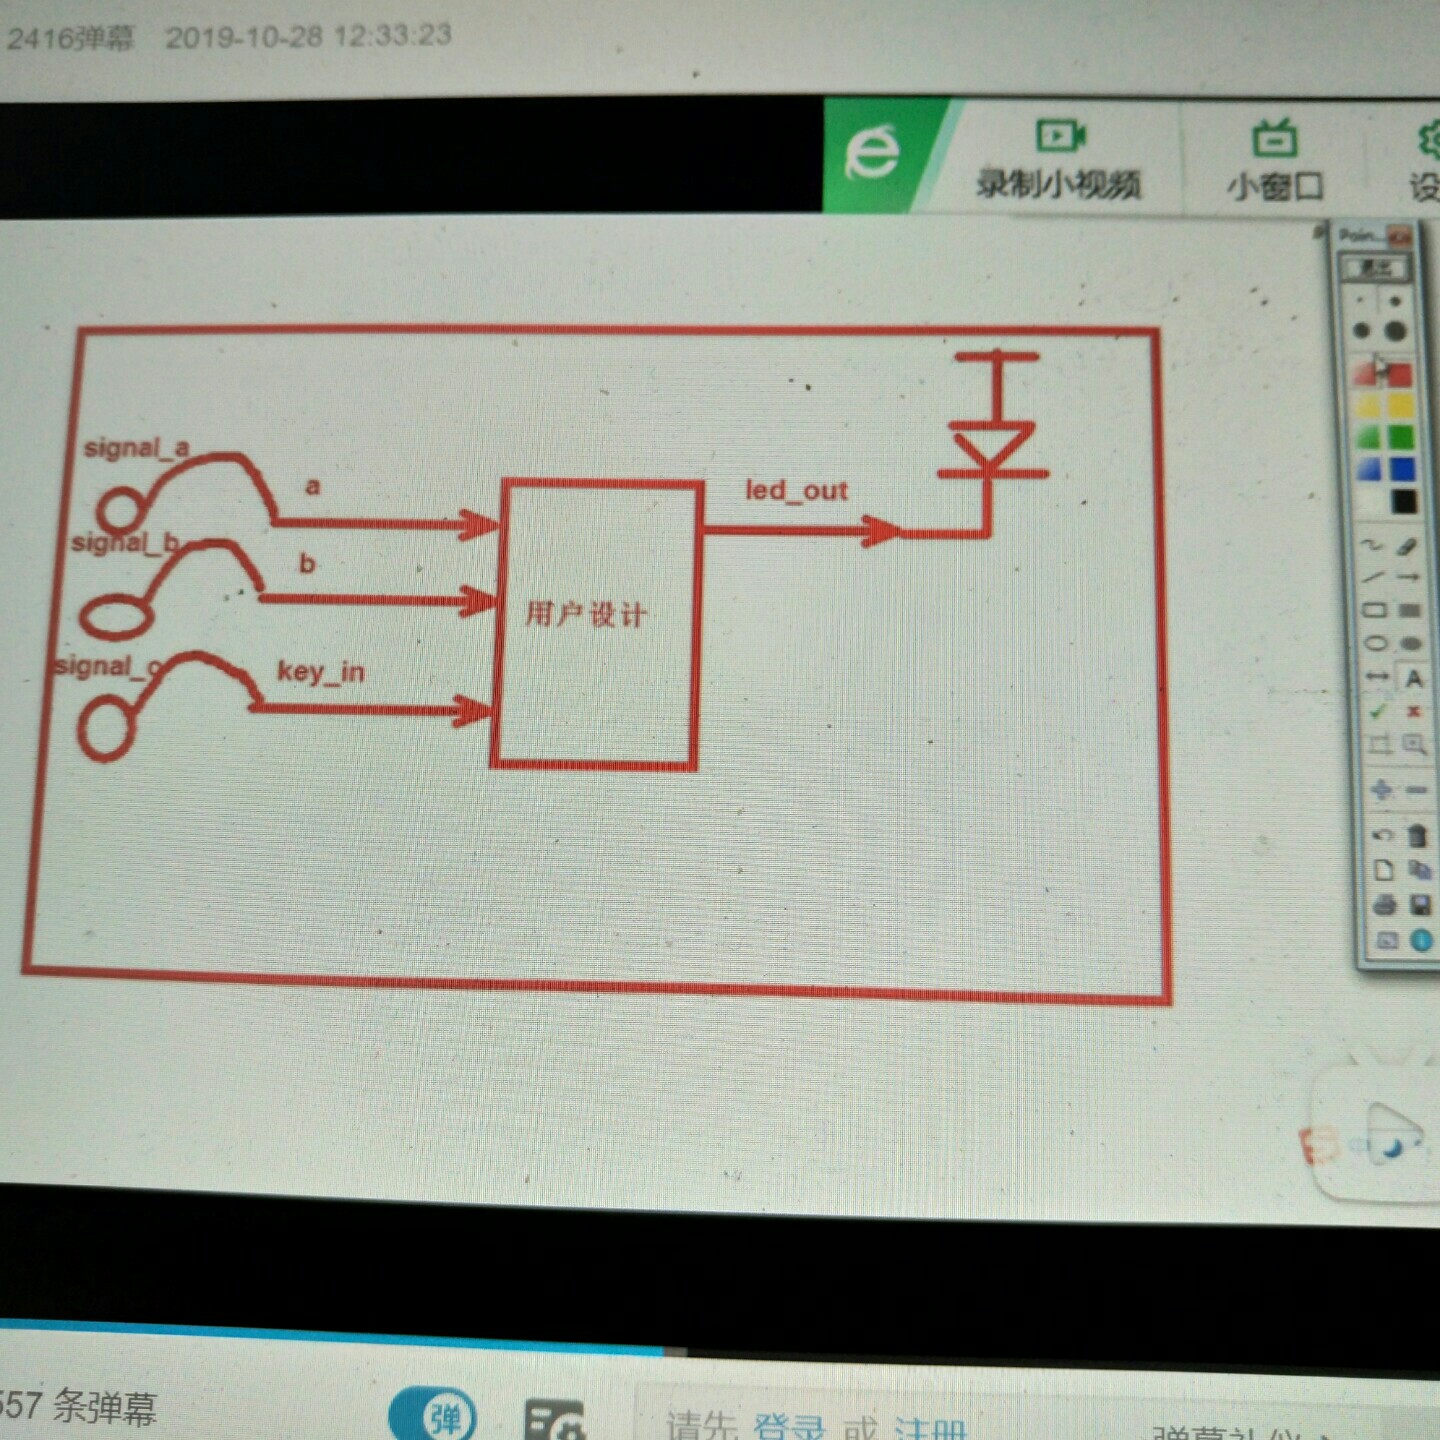This screenshot has width=1440, height=1440.
Task: Open danmaku settings icon beside the toggle
Action: point(553,1420)
